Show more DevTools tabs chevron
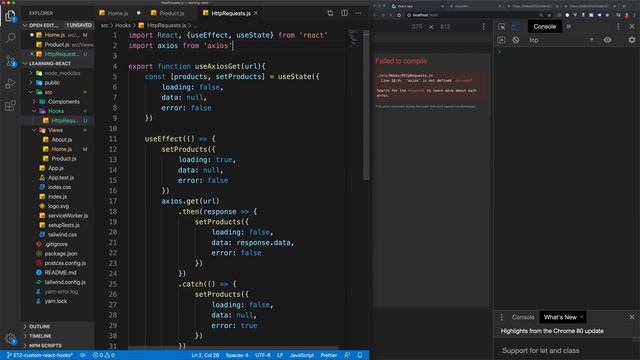Viewport: 640px width, 360px height. (x=569, y=27)
